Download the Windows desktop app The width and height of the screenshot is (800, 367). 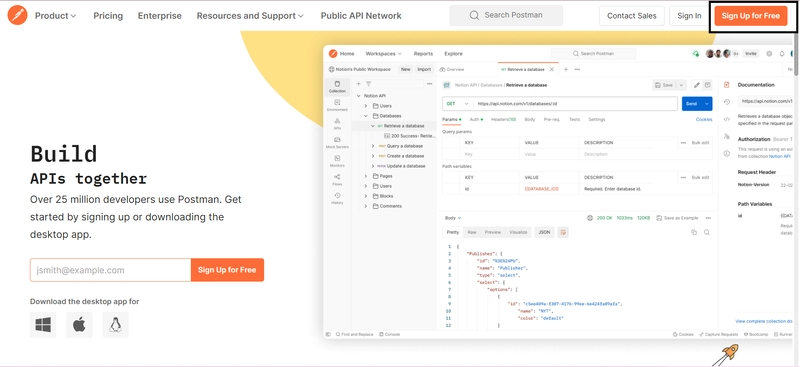click(x=43, y=325)
